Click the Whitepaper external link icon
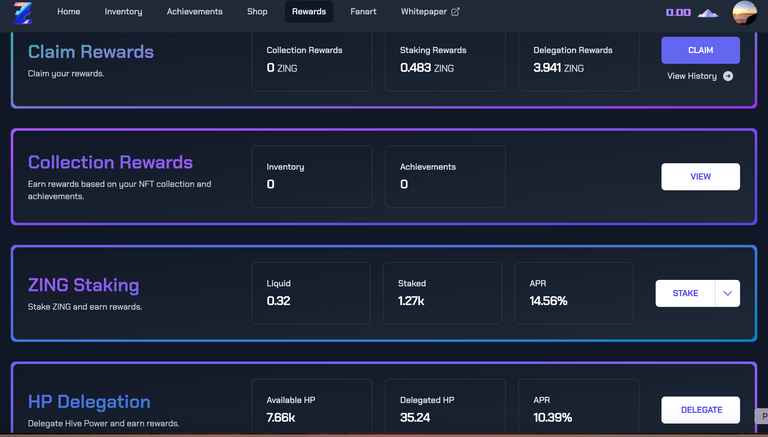This screenshot has height=437, width=768. point(456,12)
